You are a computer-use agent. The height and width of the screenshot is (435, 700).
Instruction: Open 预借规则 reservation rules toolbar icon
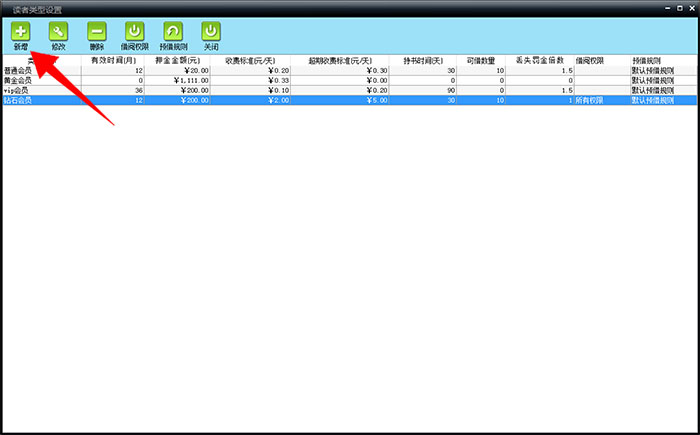coord(173,32)
